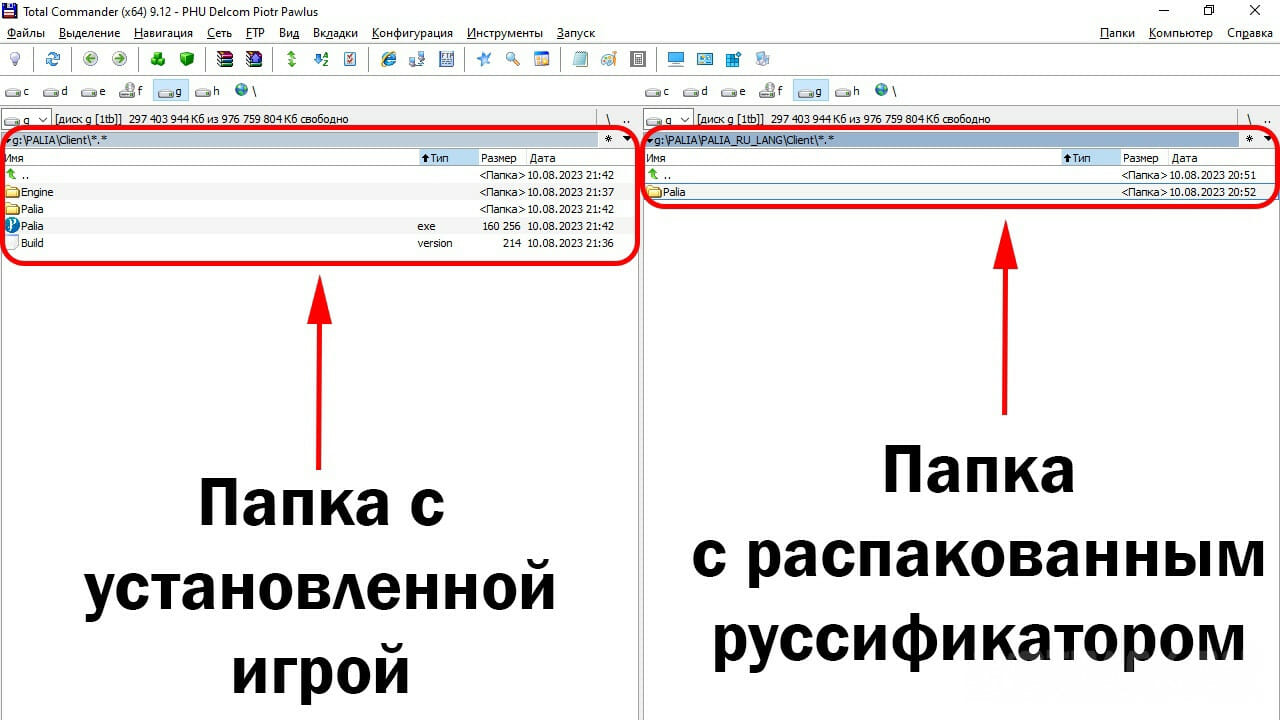Image resolution: width=1280 pixels, height=720 pixels.
Task: Click the single green cube icon
Action: click(186, 59)
